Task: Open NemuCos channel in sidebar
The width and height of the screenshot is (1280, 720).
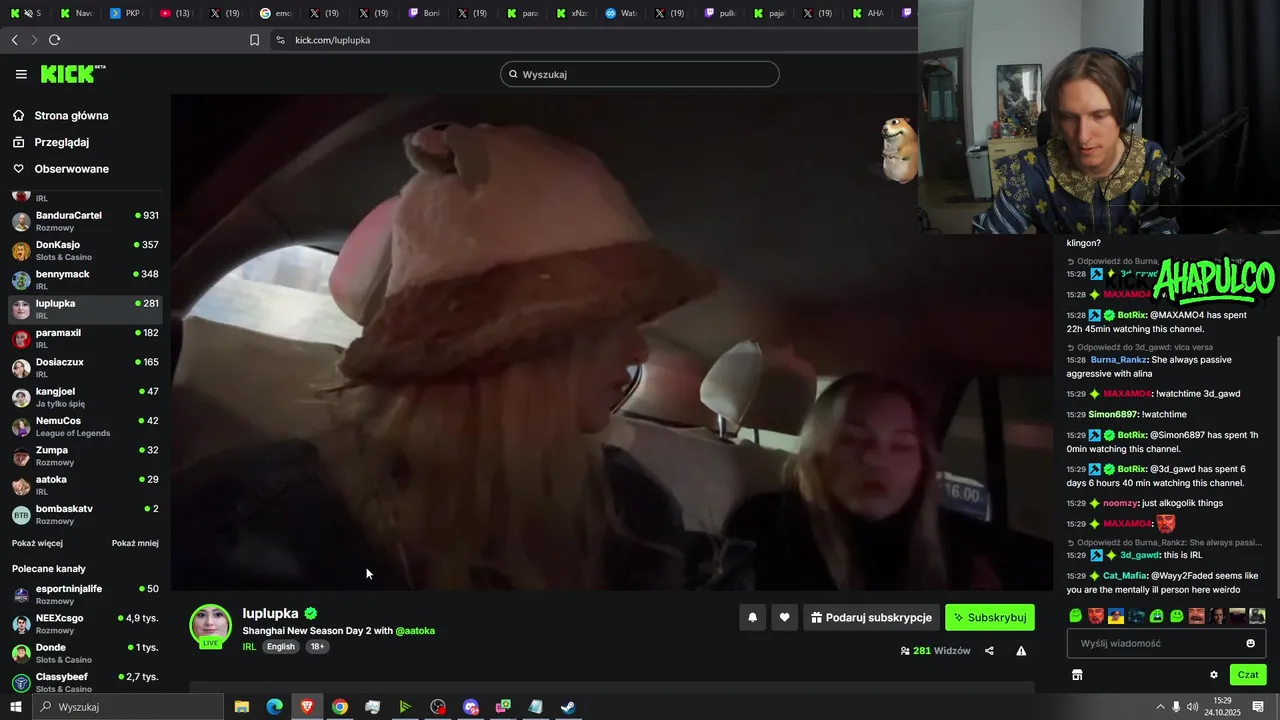Action: [85, 426]
